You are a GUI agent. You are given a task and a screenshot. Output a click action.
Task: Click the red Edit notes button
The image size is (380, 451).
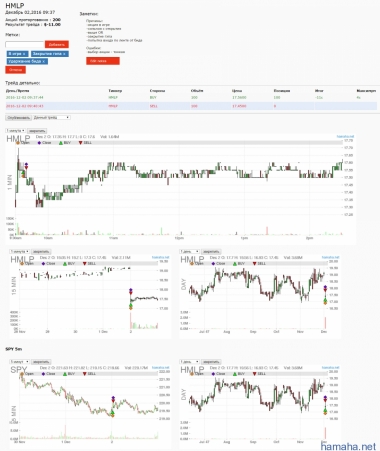103,61
